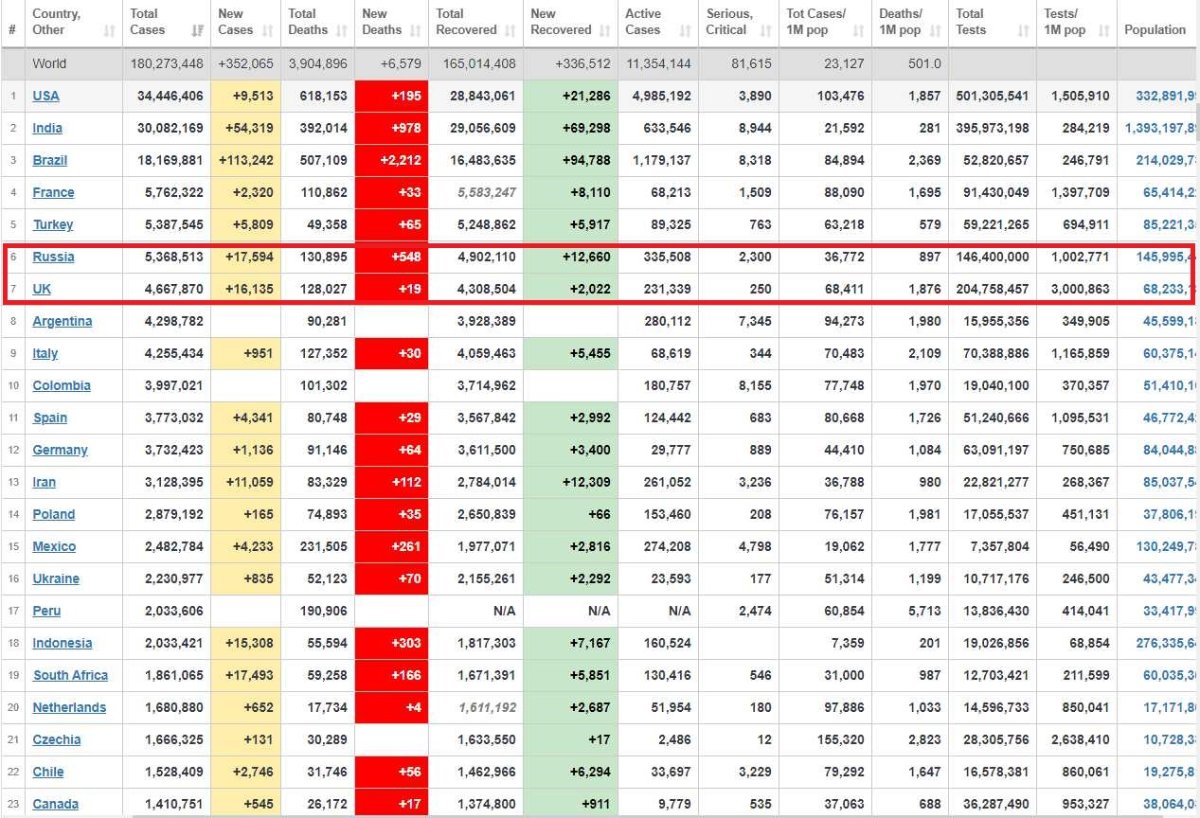Click Indonesia's new deaths cell +303

[x=392, y=643]
